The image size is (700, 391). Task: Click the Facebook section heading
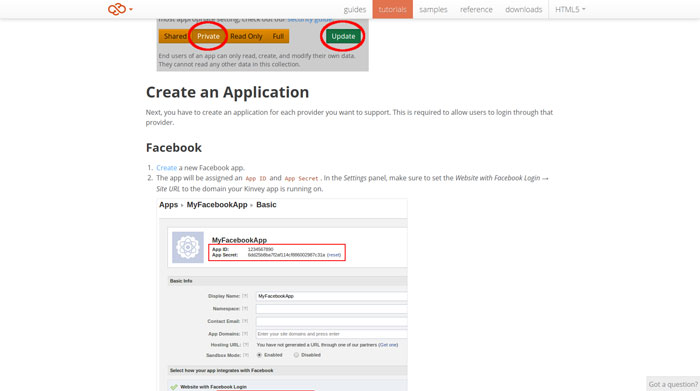(x=174, y=148)
